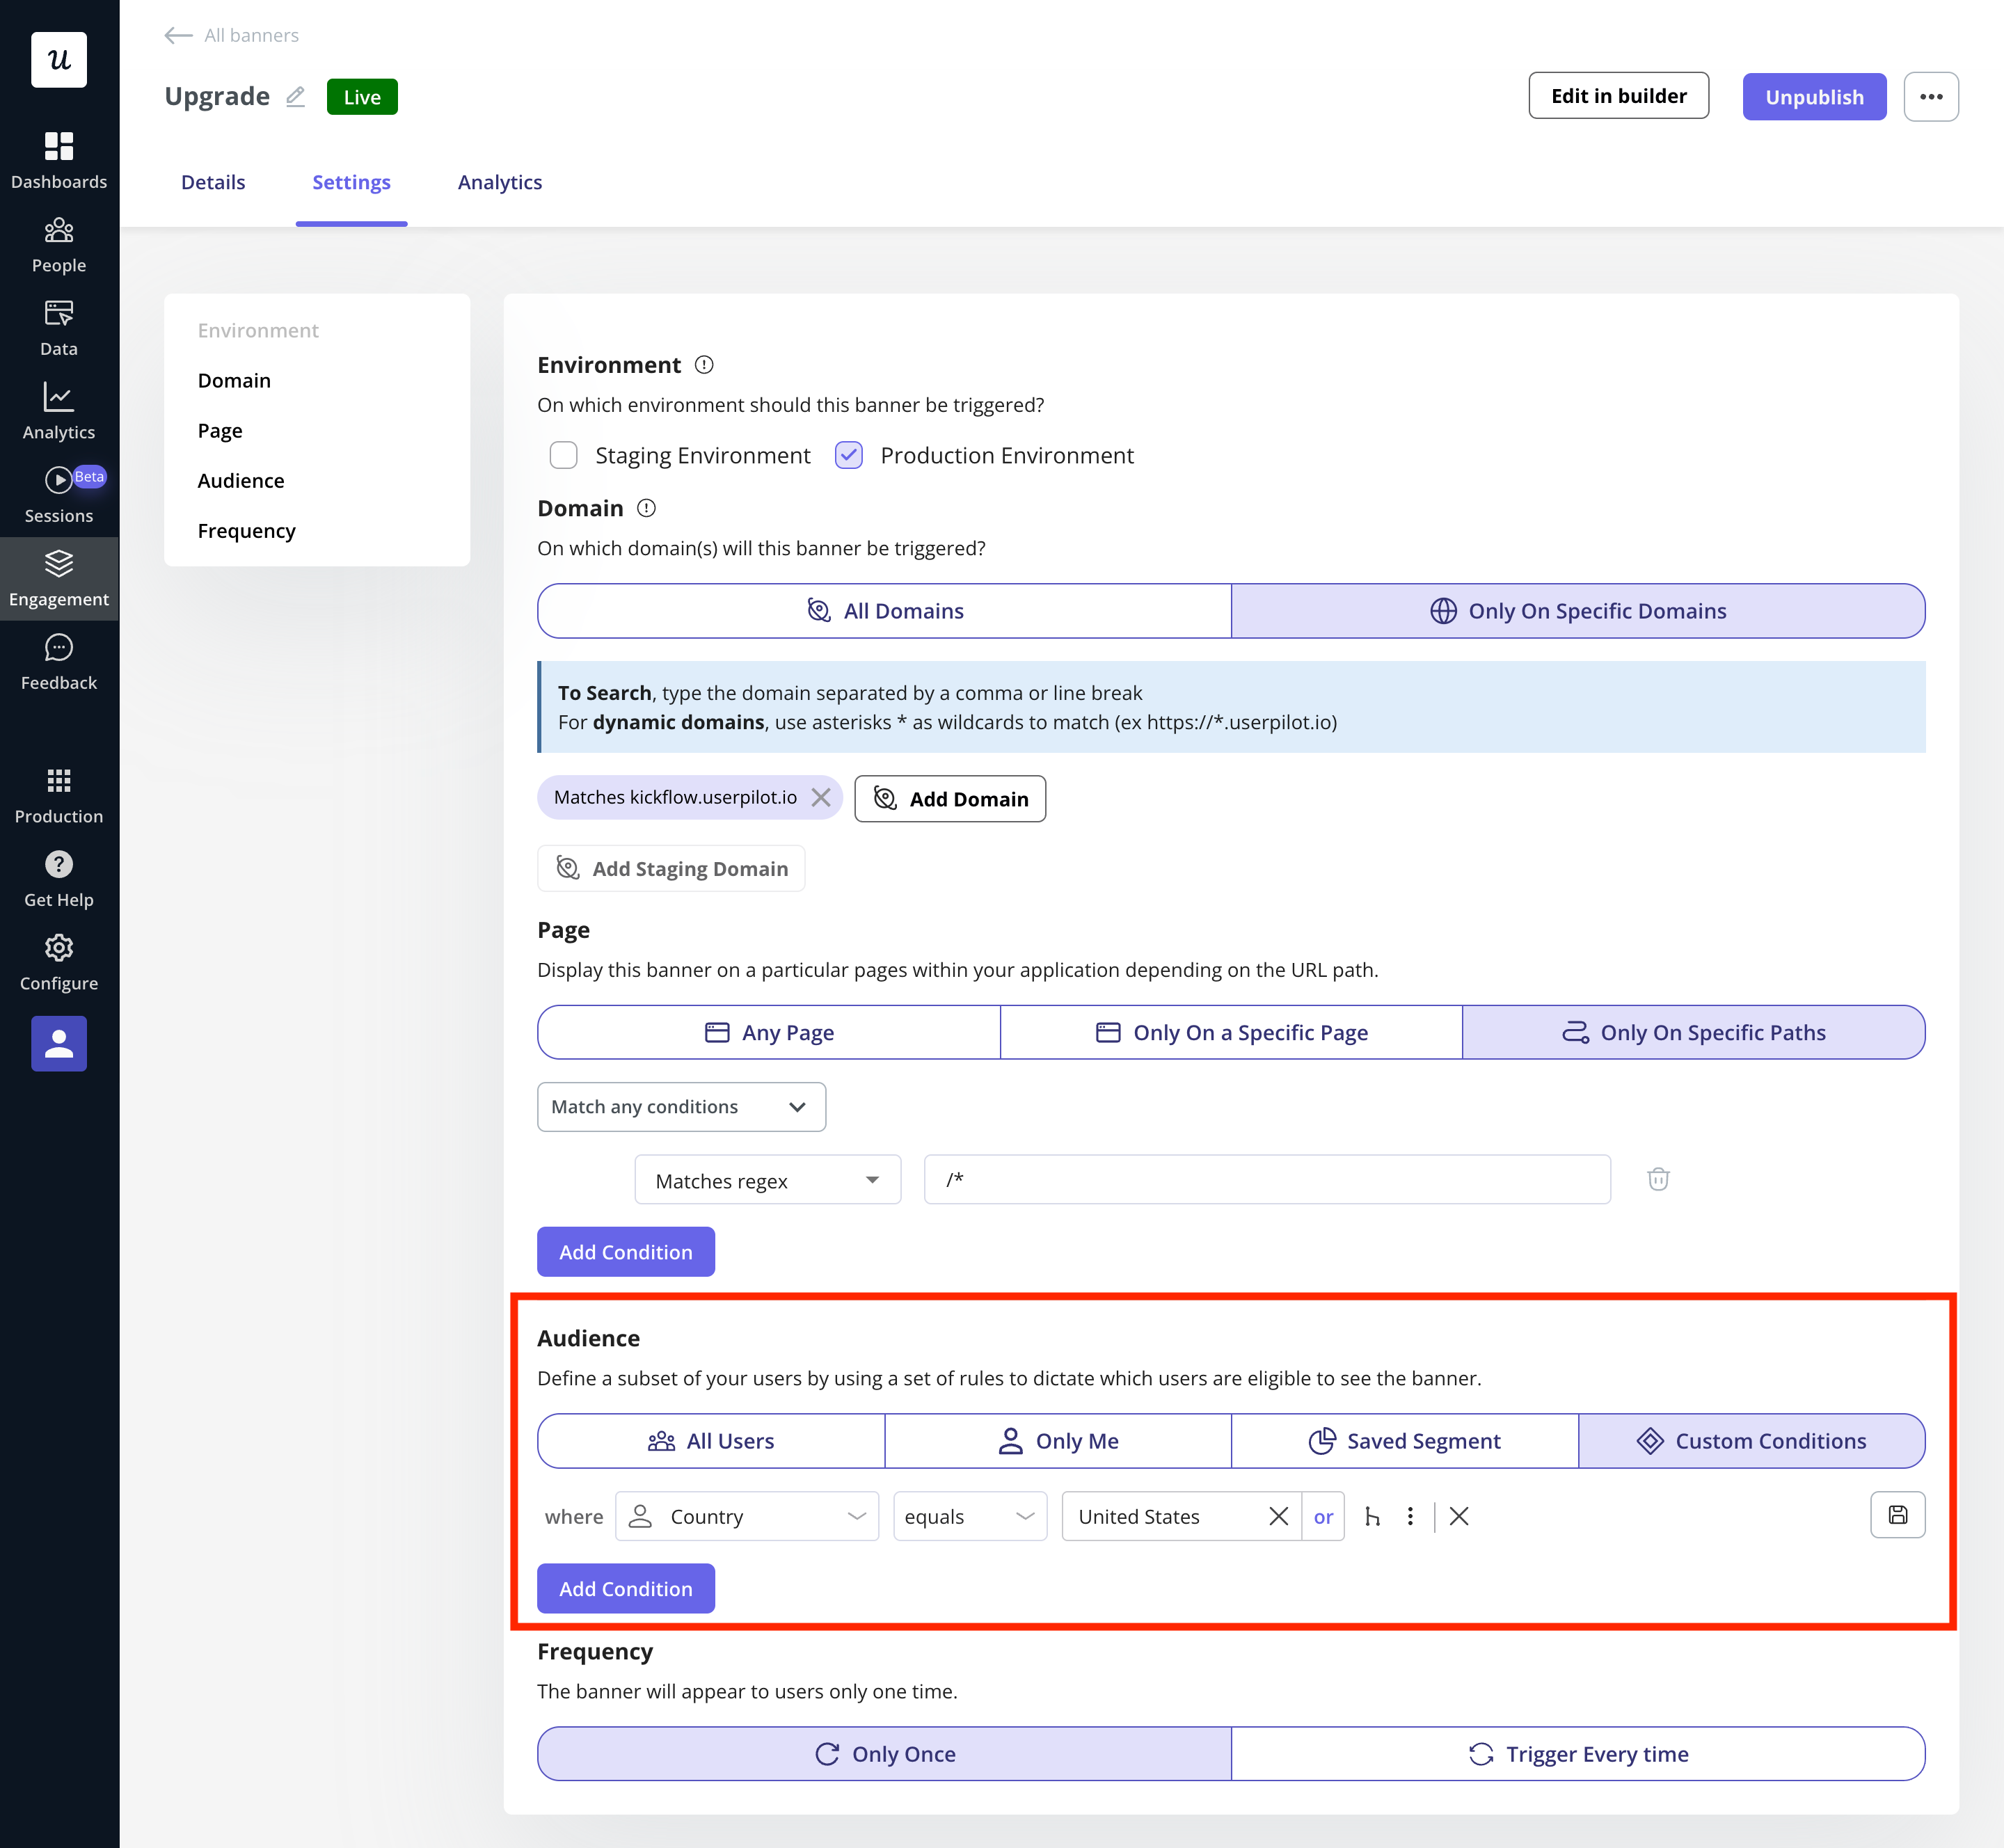Viewport: 2004px width, 1848px height.
Task: Select Trigger Every time frequency option
Action: (x=1577, y=1754)
